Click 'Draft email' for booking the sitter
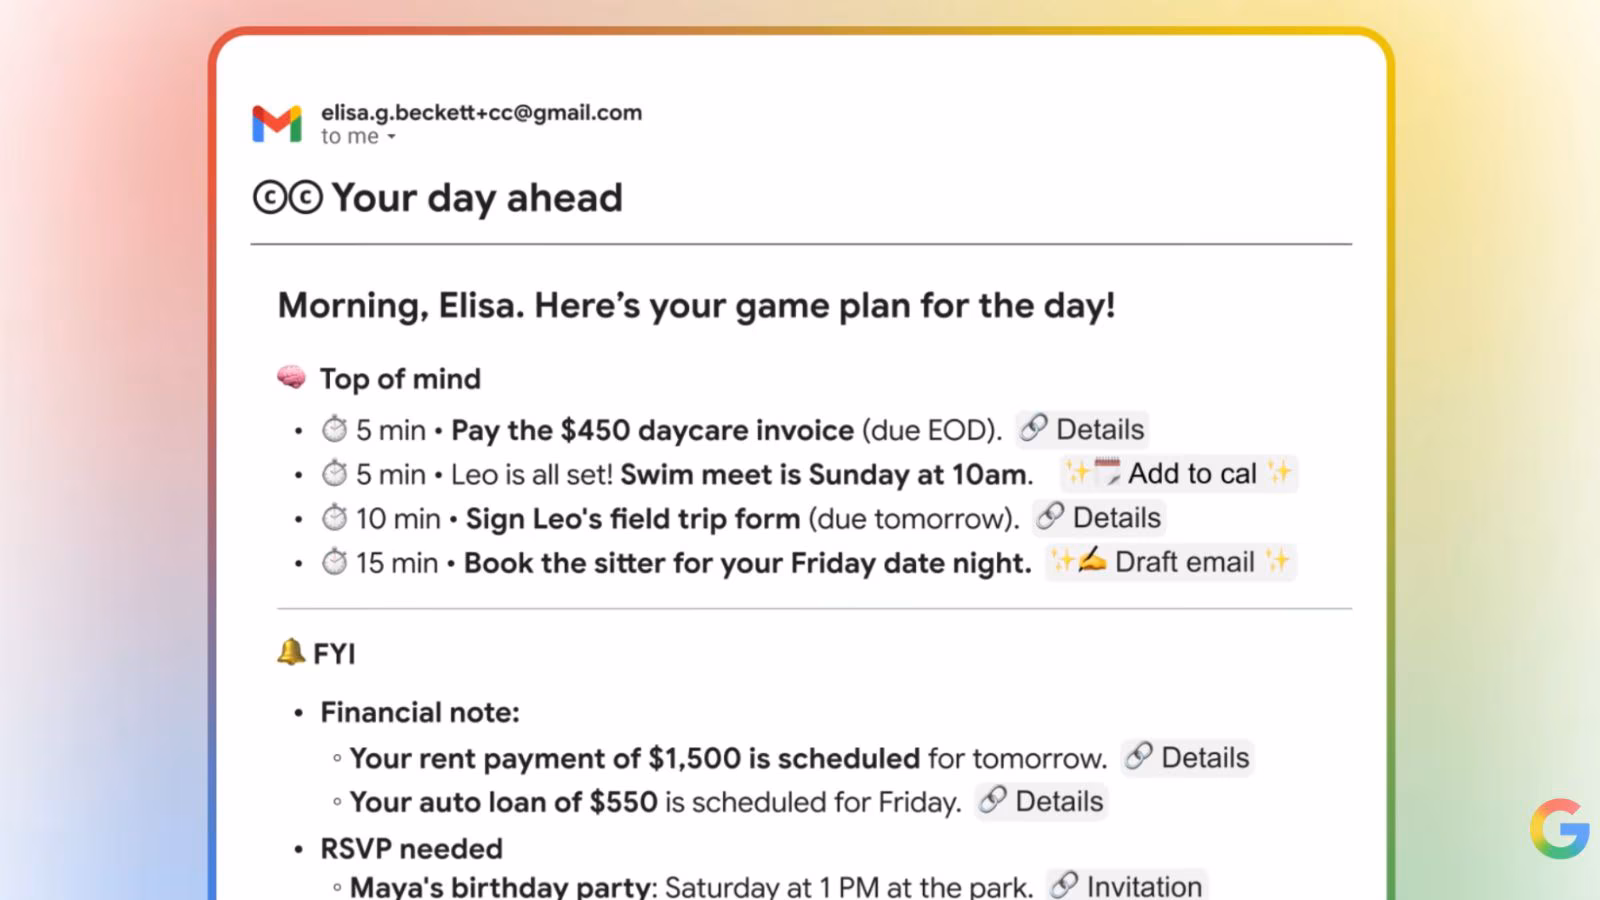This screenshot has height=900, width=1600. (x=1170, y=562)
